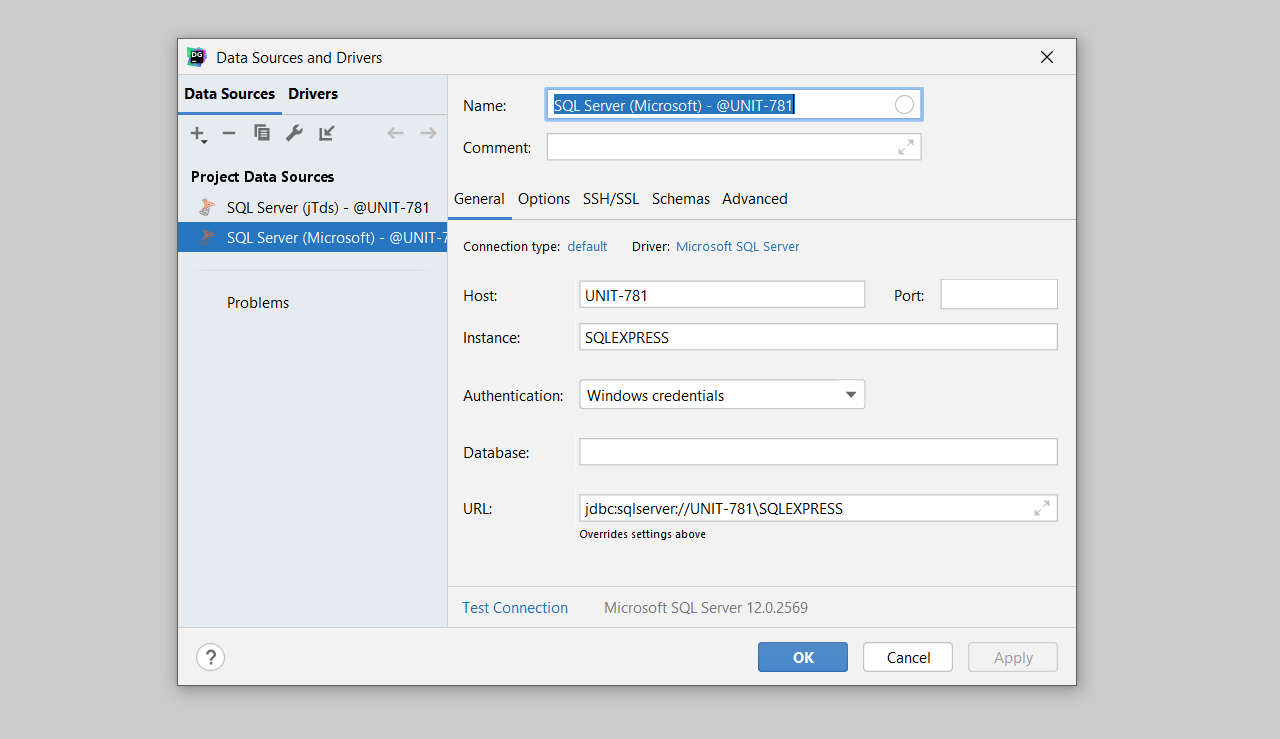1280x739 pixels.
Task: Select the Problems item in sidebar
Action: (x=258, y=303)
